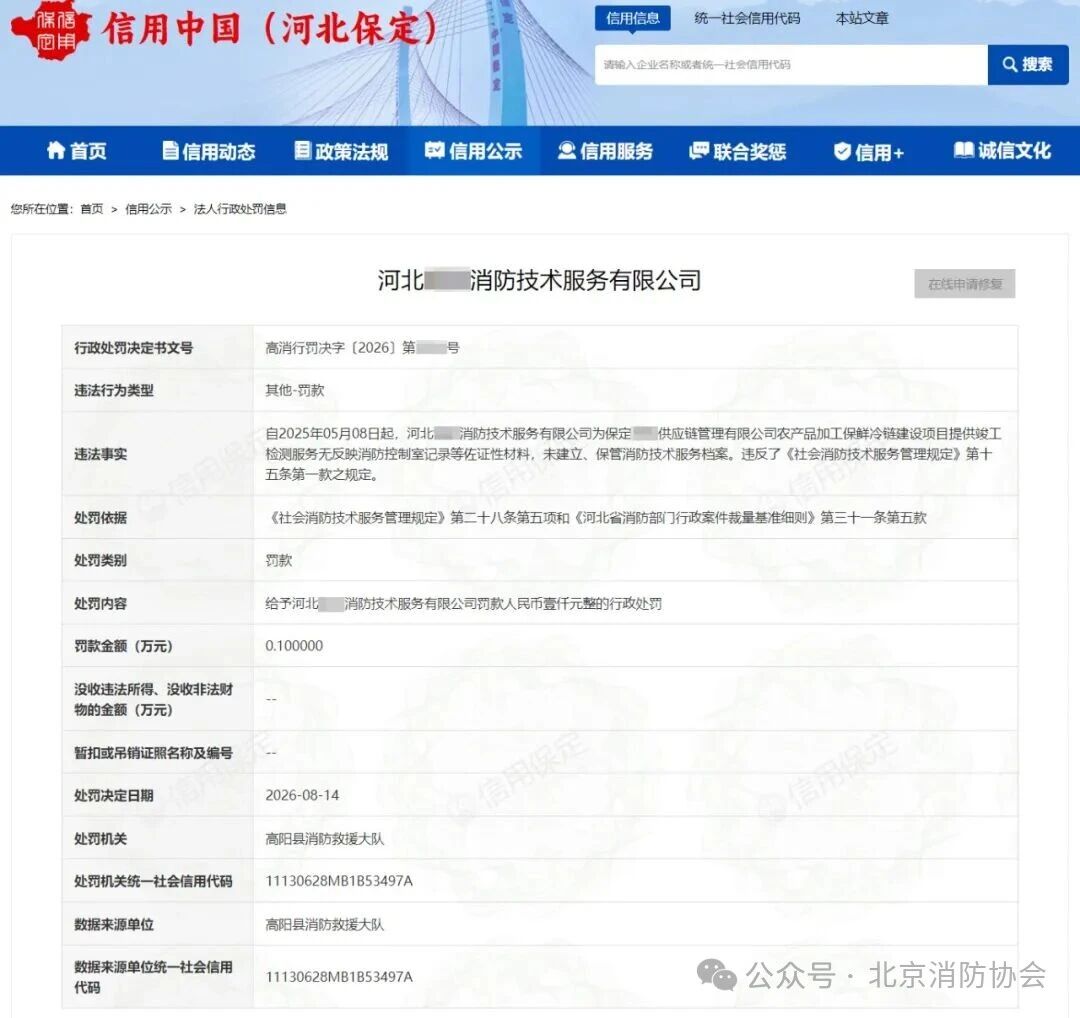Click the 处罚依据 legal basis text
Viewport: 1080px width, 1018px height.
[x=596, y=517]
